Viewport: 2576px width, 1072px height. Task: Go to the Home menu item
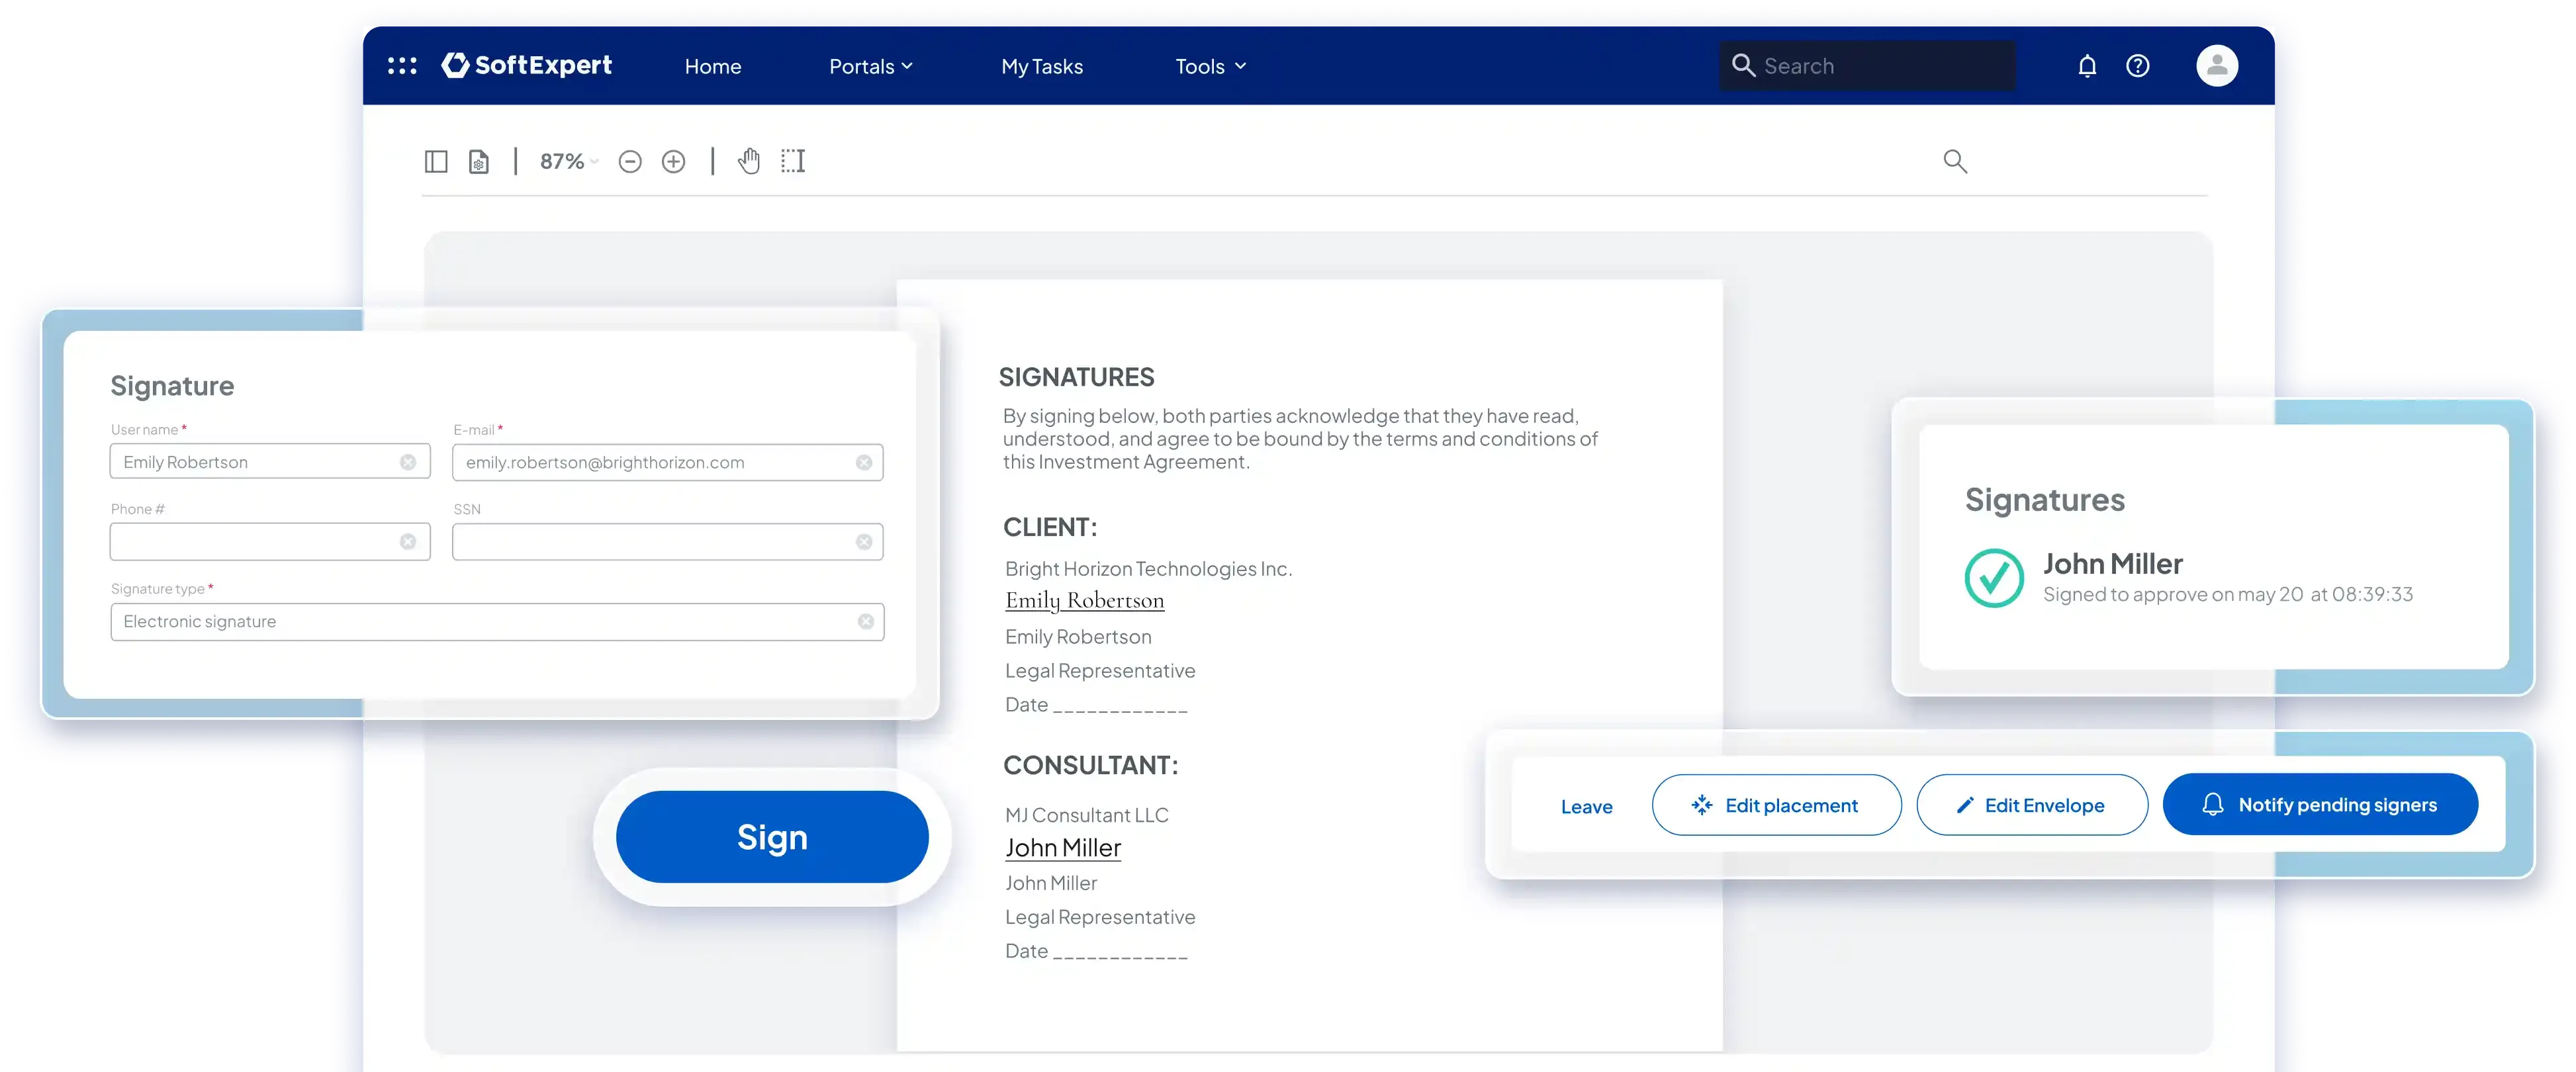pos(713,66)
